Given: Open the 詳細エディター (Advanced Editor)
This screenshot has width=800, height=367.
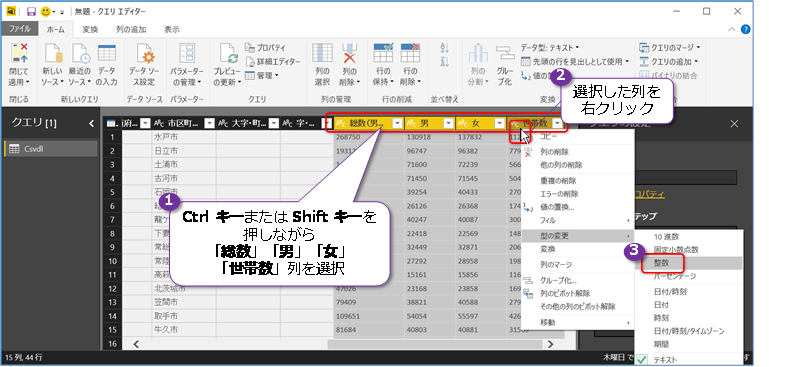Looking at the screenshot, I should pyautogui.click(x=272, y=62).
